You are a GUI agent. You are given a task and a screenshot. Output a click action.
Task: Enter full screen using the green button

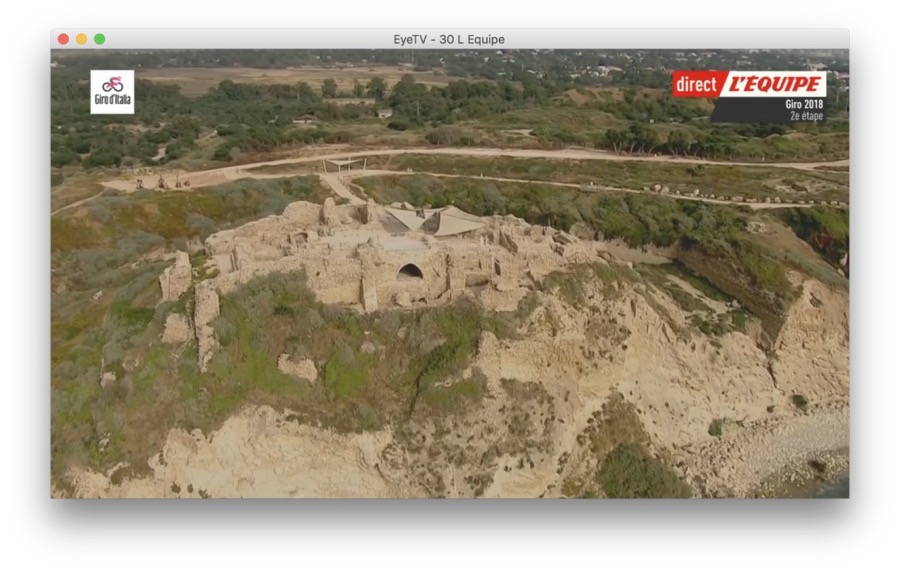pyautogui.click(x=99, y=39)
